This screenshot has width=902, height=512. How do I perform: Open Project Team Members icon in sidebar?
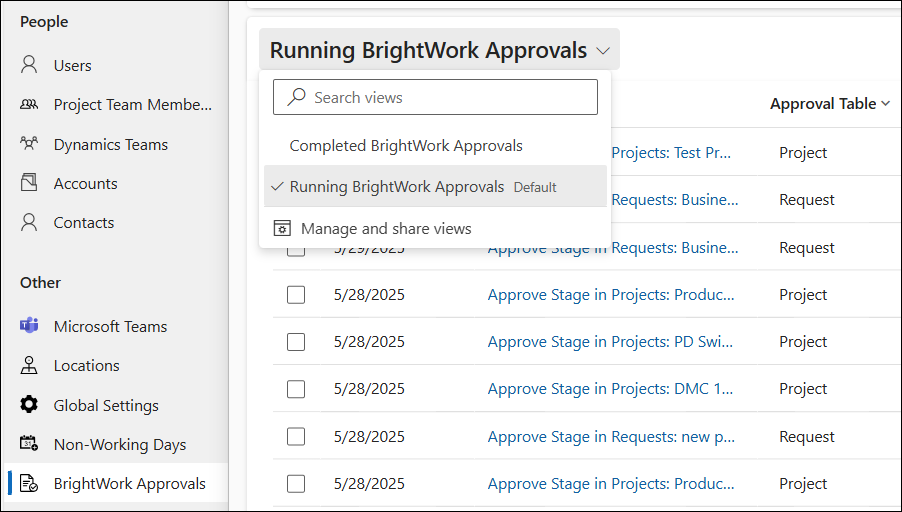tap(29, 105)
